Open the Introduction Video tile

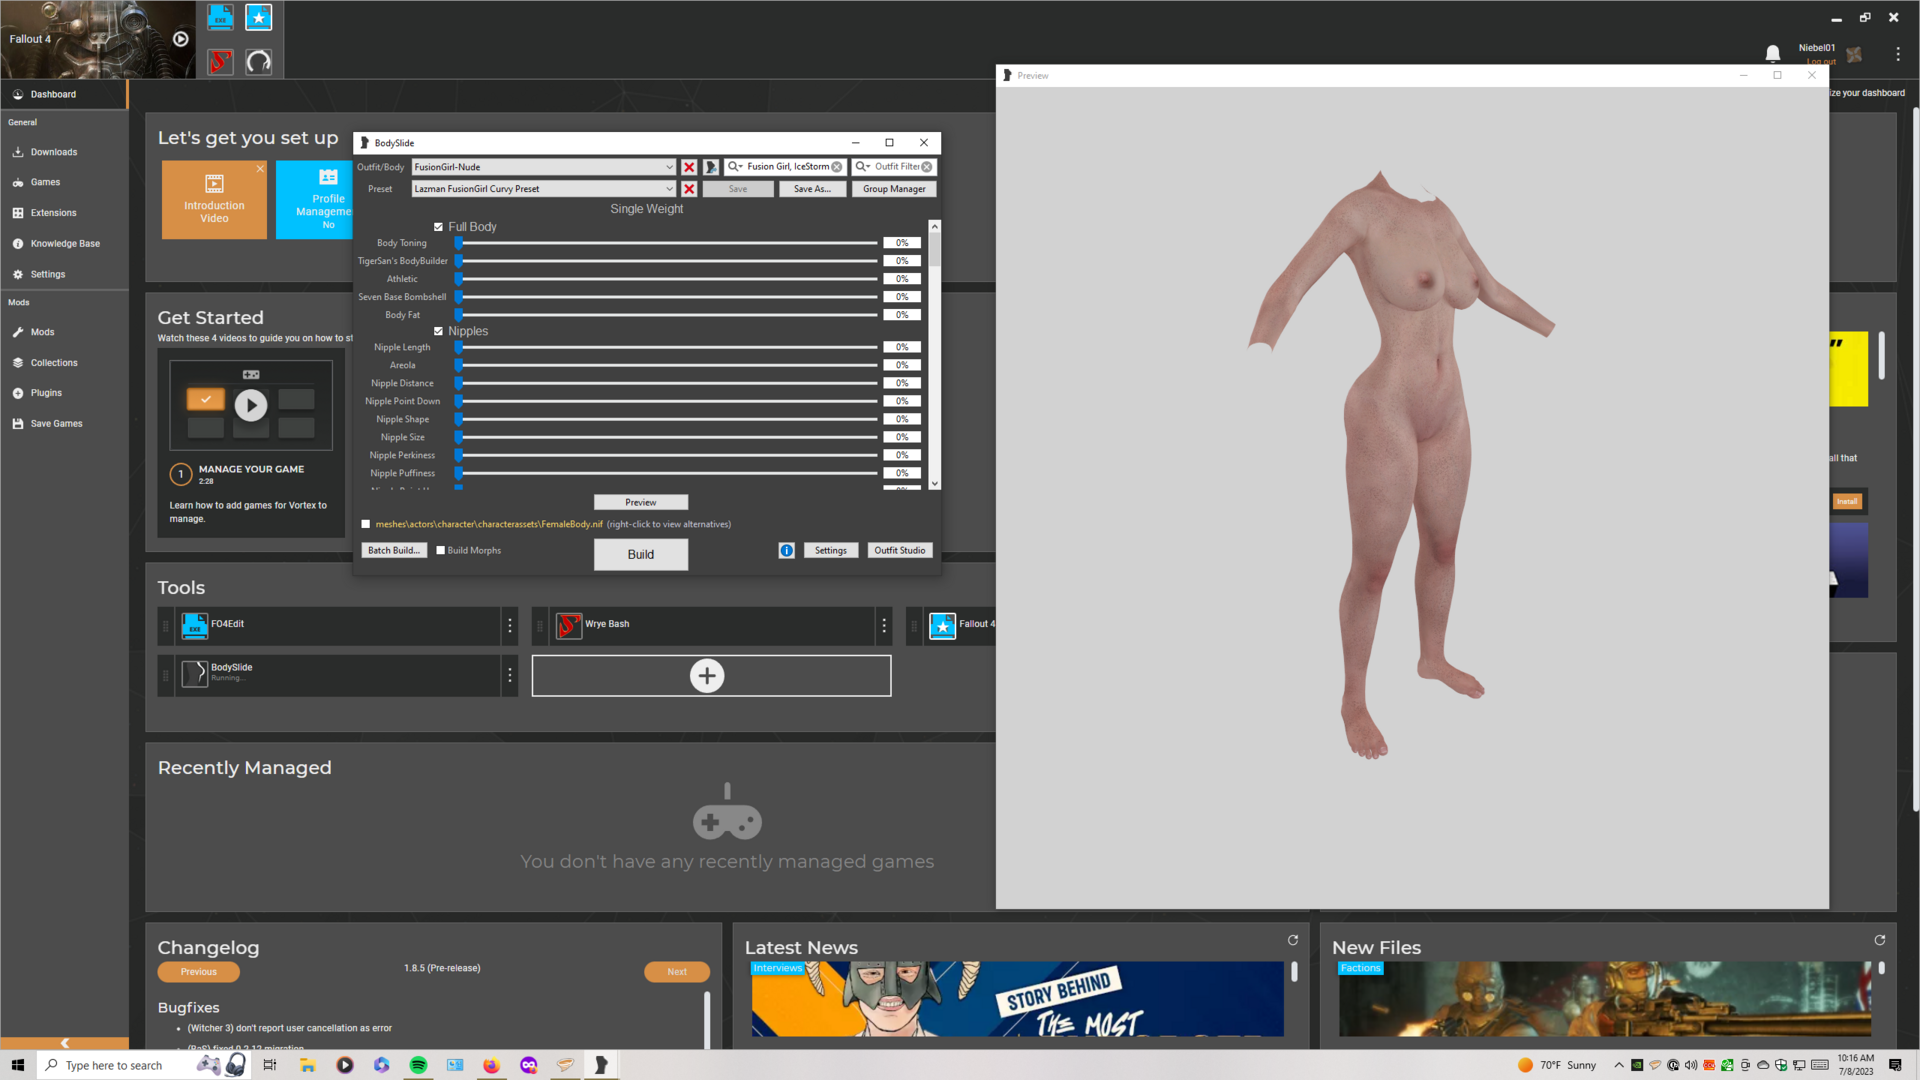click(214, 200)
